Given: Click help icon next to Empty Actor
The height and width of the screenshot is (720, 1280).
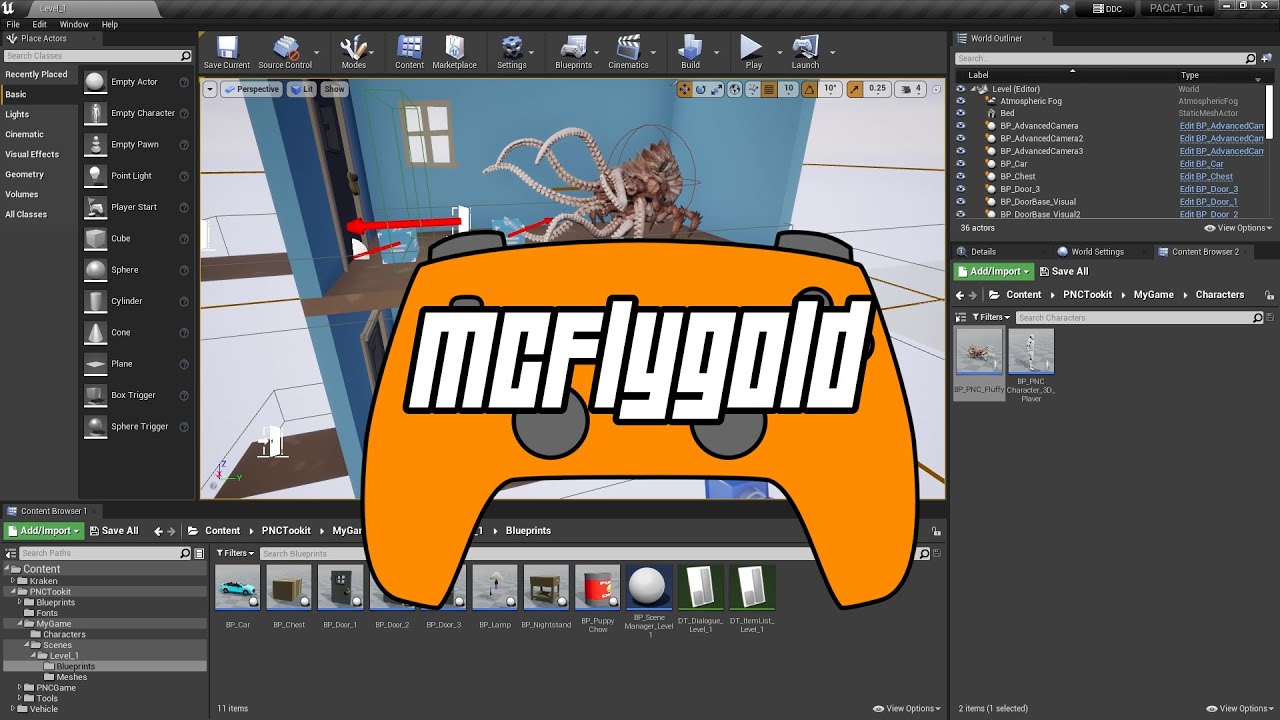Looking at the screenshot, I should point(184,82).
